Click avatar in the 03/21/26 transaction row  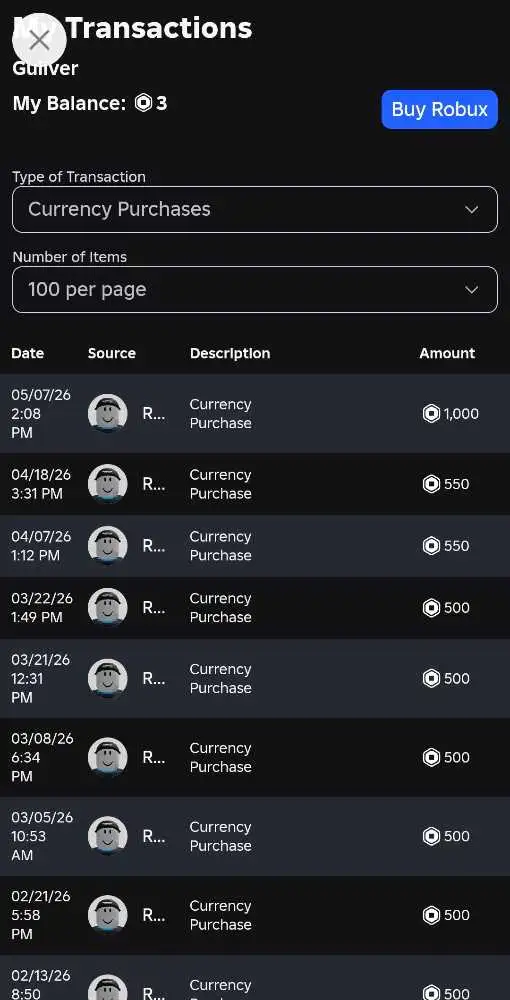107,679
